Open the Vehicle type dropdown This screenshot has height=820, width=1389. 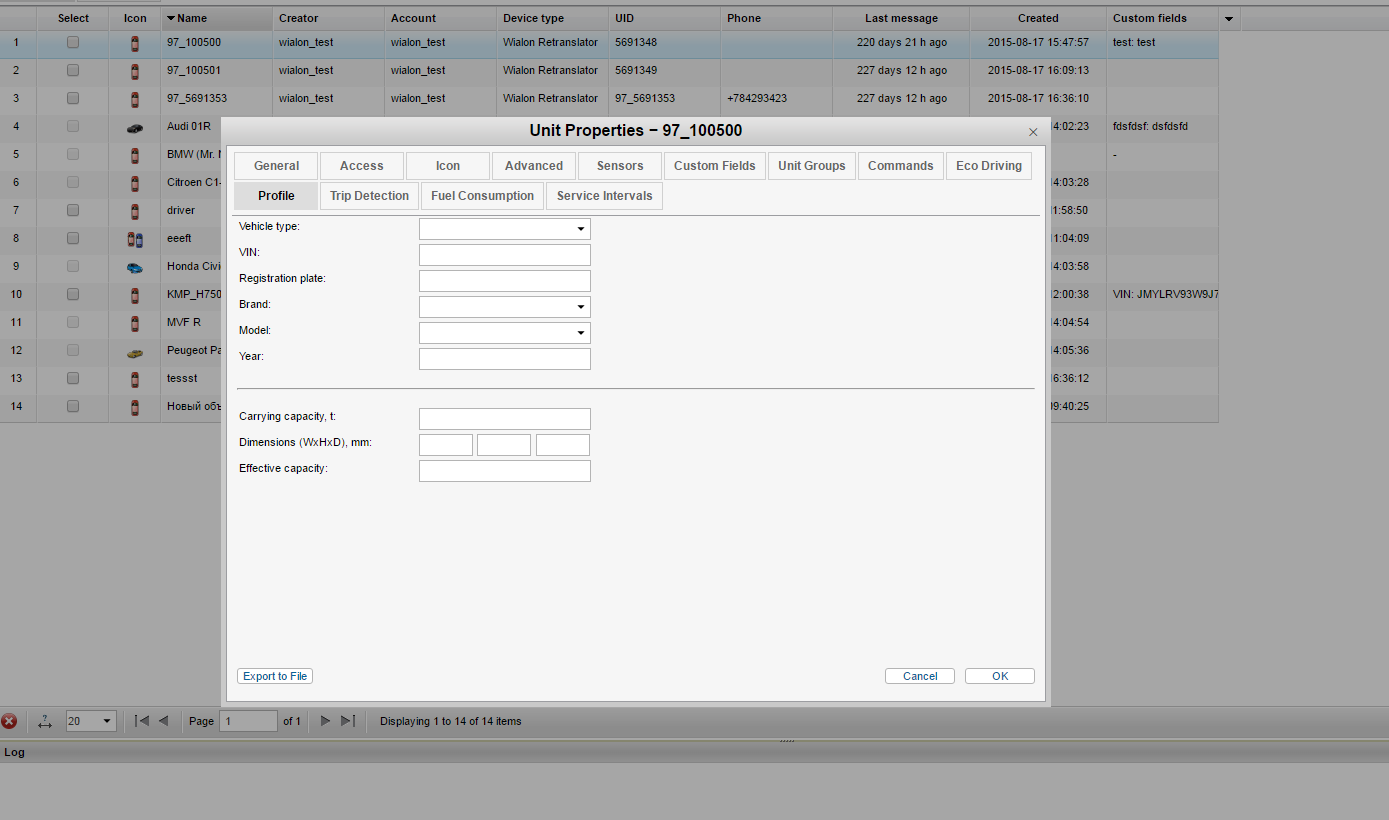(505, 229)
